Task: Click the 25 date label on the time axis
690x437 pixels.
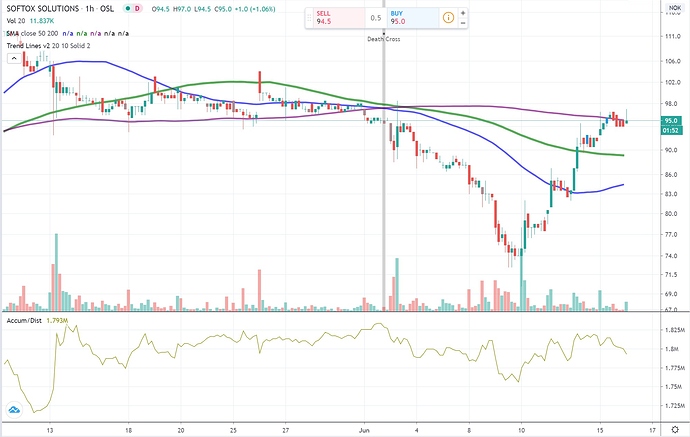Action: pos(233,430)
